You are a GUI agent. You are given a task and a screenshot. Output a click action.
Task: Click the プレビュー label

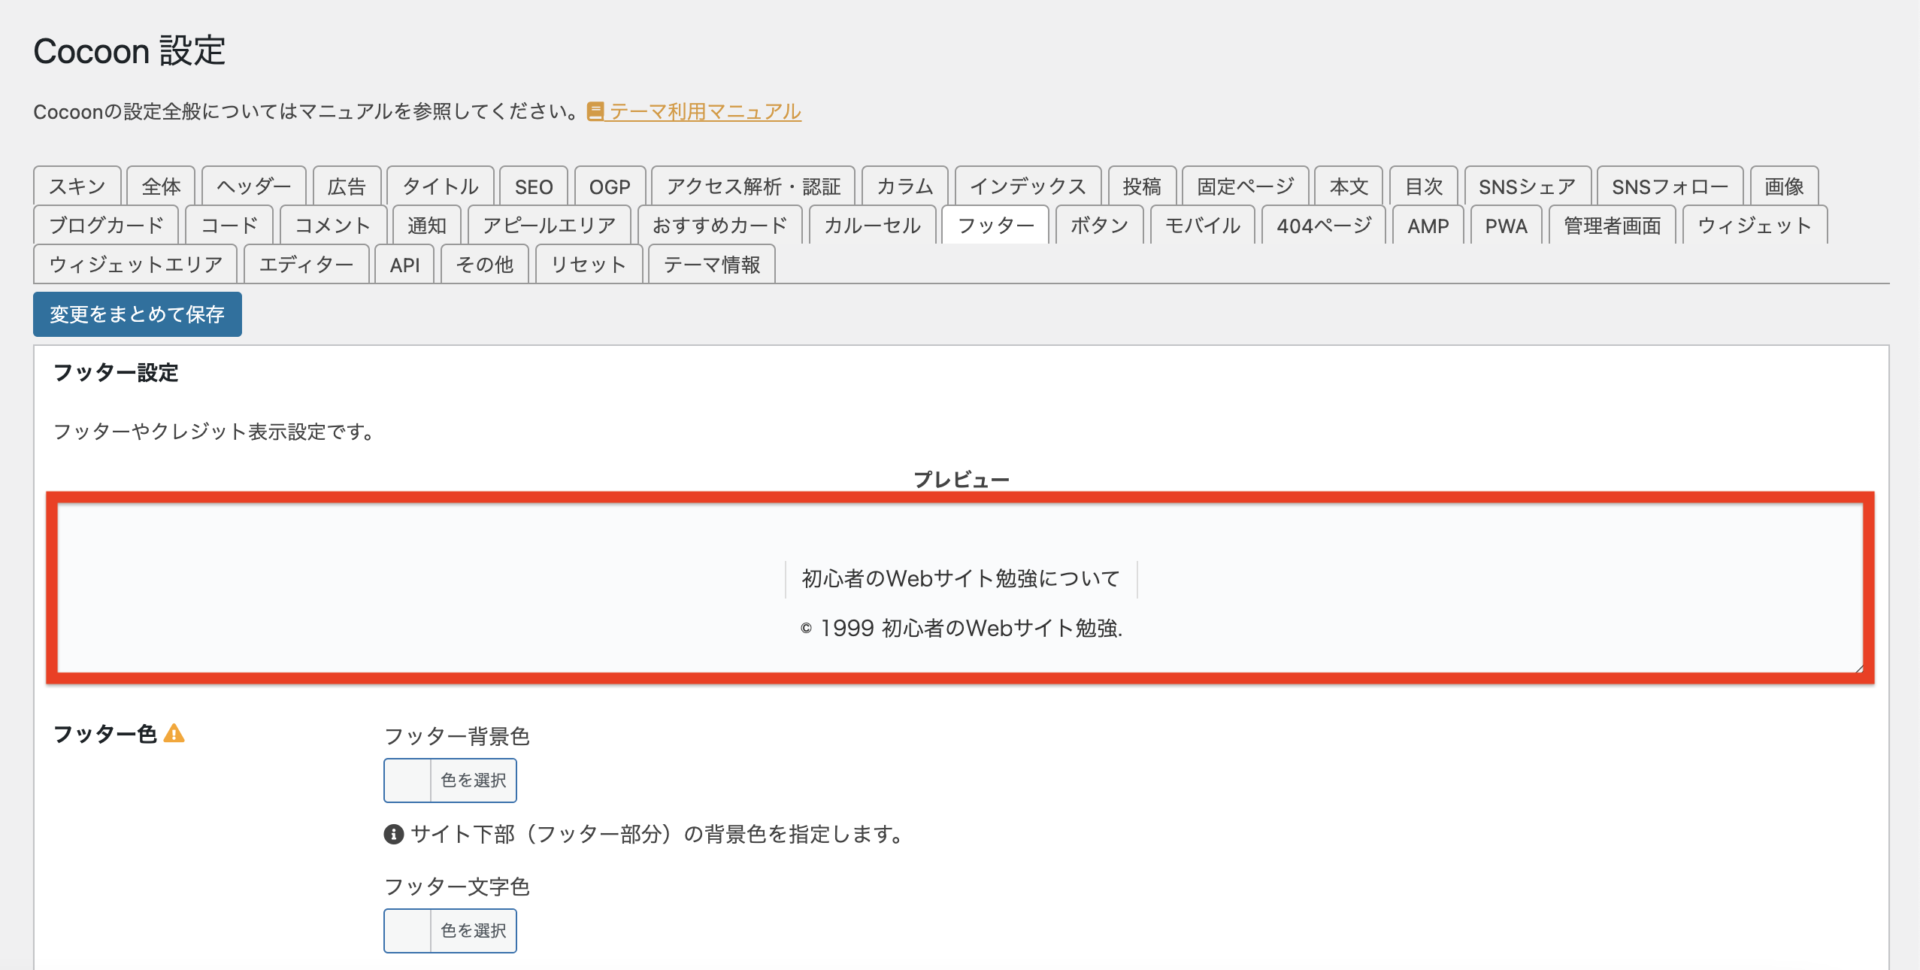pos(961,479)
